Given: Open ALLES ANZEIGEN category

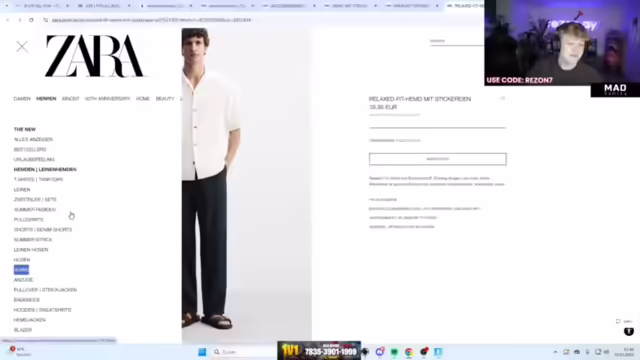Looking at the screenshot, I should 33,140.
